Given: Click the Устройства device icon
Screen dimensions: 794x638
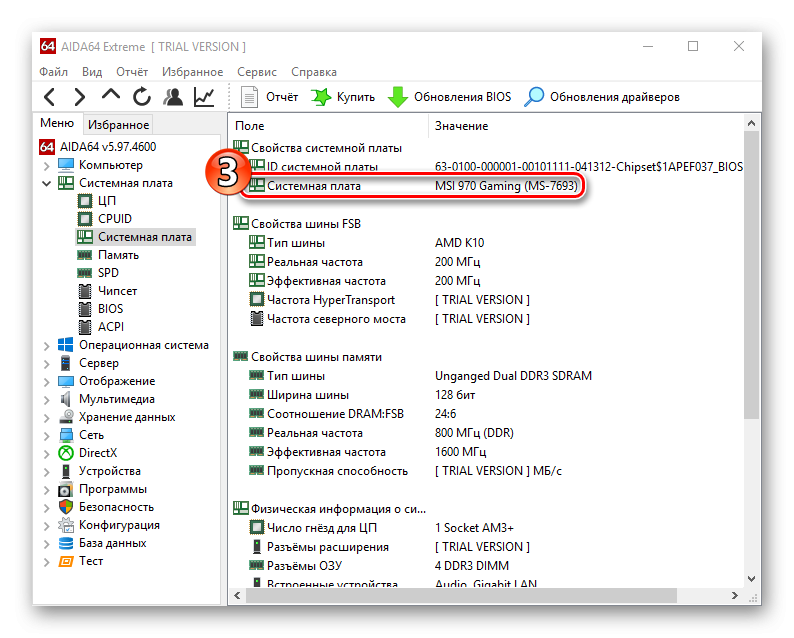Looking at the screenshot, I should point(65,471).
